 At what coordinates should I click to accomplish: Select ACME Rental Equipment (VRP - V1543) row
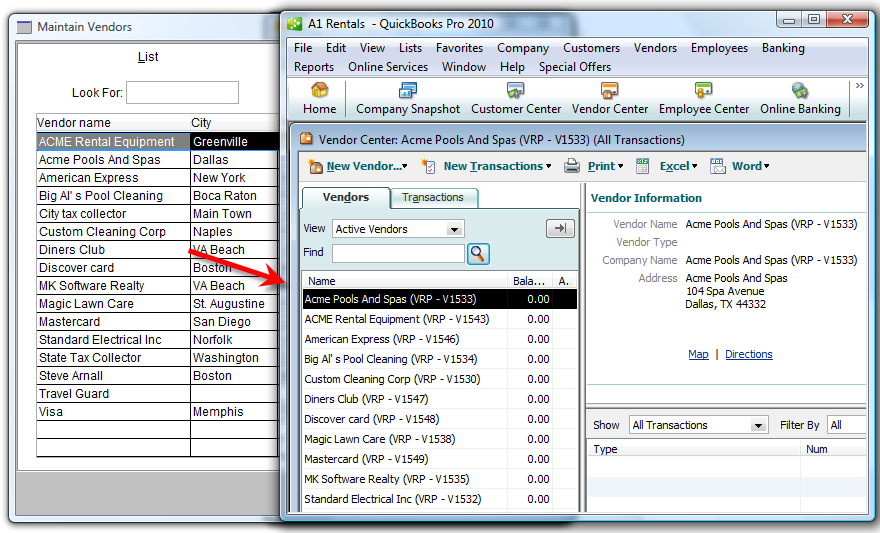[x=439, y=319]
